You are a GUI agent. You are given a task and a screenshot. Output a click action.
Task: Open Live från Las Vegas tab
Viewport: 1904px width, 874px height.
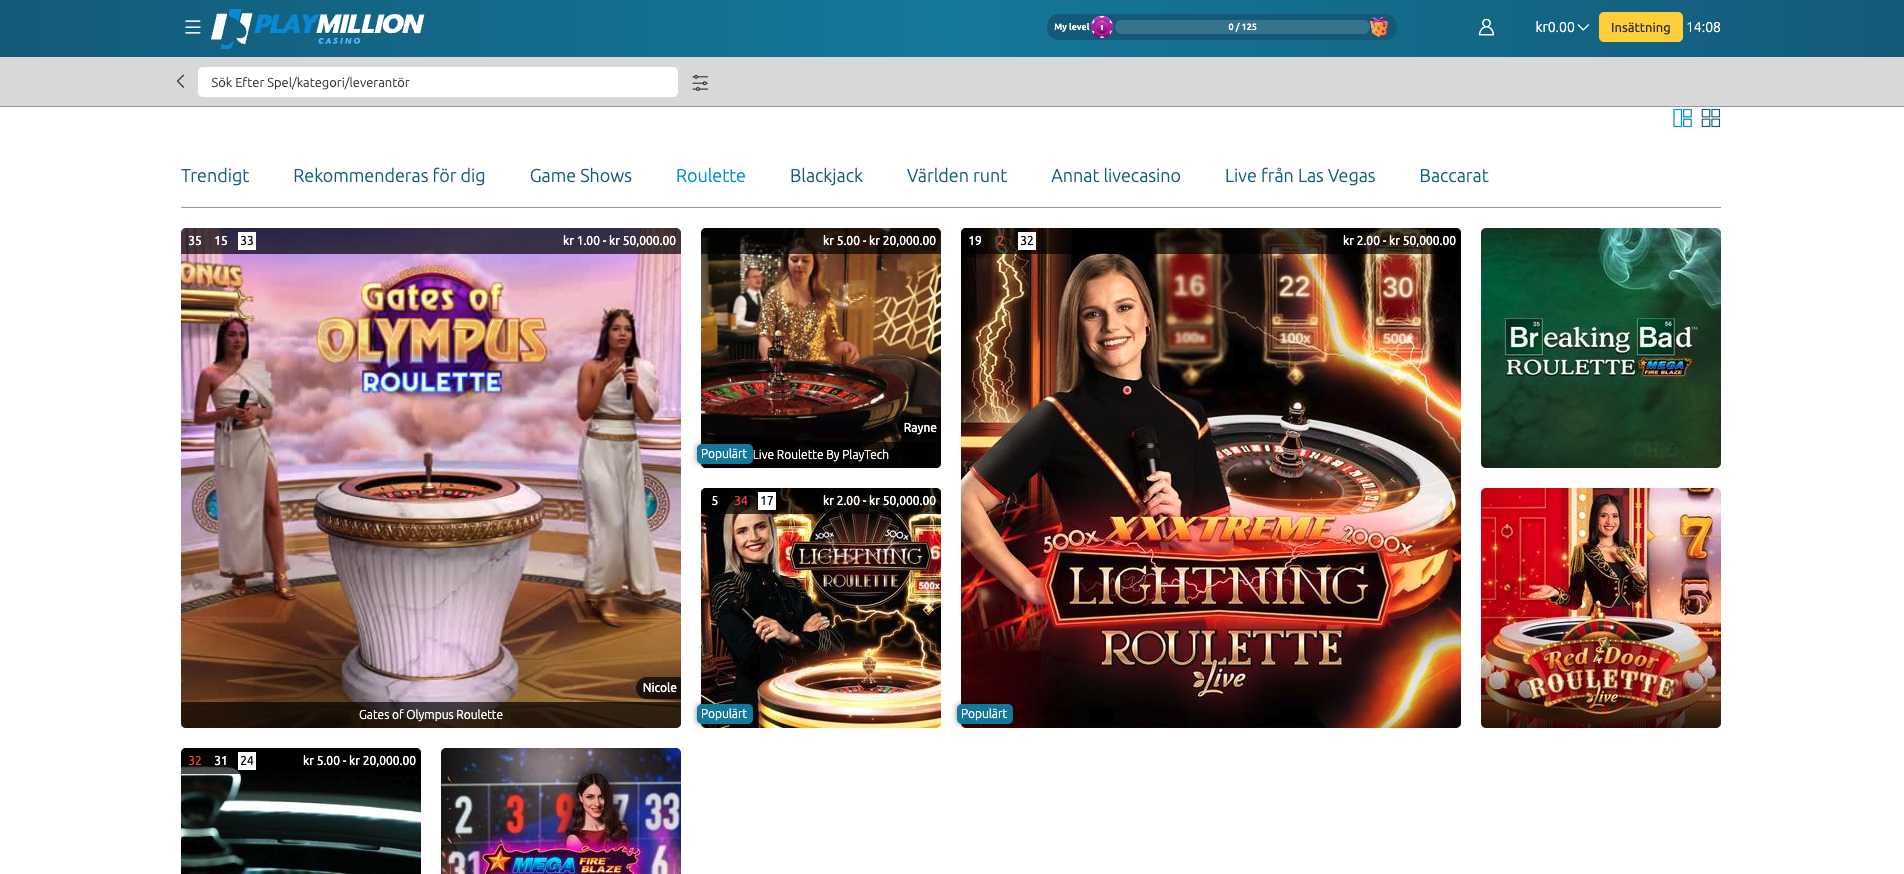pyautogui.click(x=1300, y=176)
